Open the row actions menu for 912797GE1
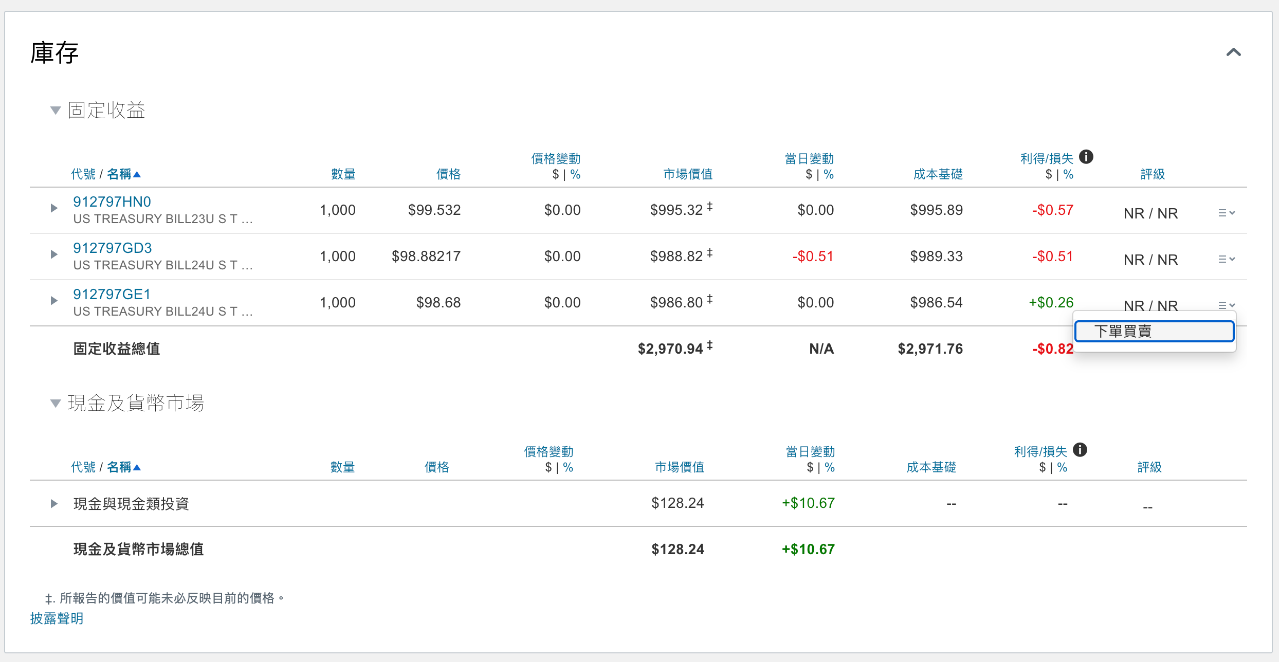 (1225, 305)
